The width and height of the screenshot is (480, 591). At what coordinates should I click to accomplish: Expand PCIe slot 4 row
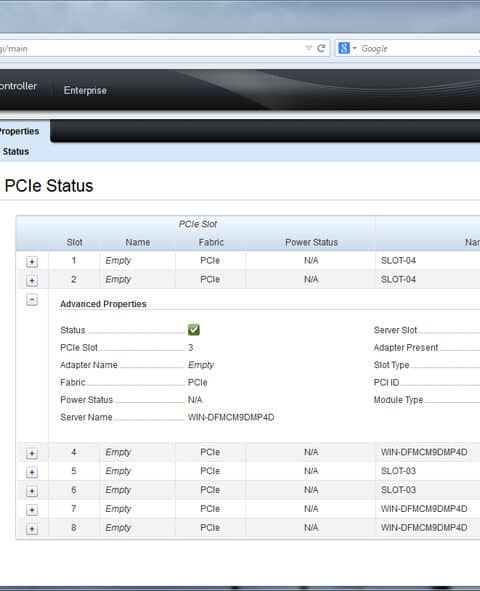coord(32,453)
